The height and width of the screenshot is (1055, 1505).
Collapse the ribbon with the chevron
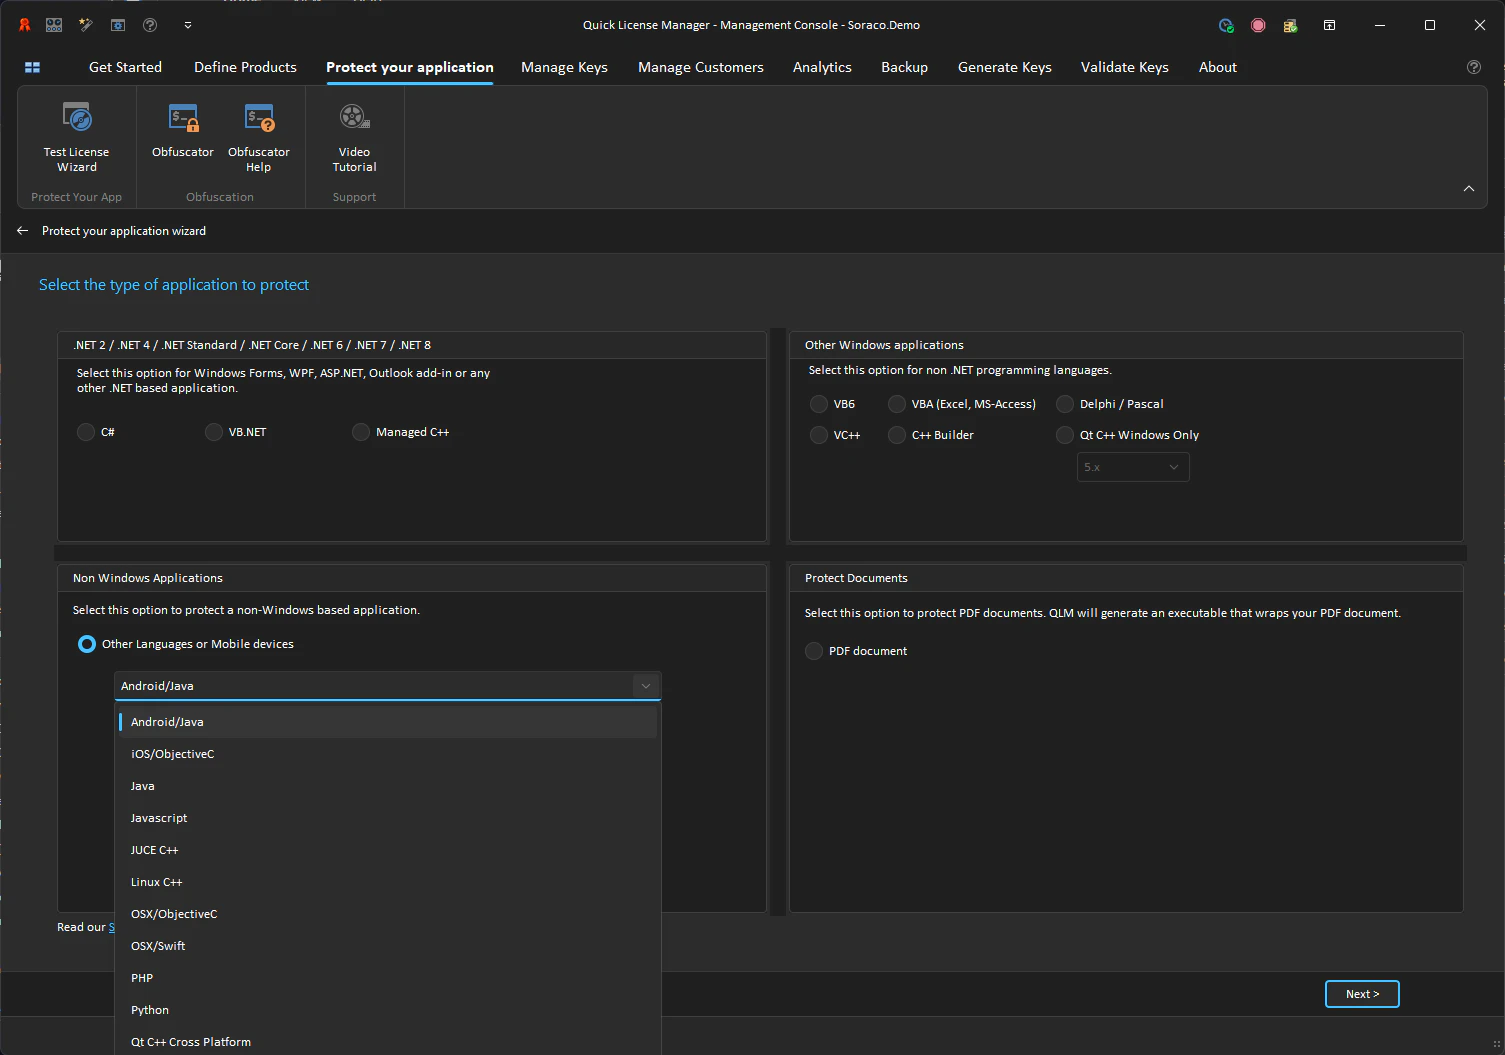click(x=1468, y=188)
